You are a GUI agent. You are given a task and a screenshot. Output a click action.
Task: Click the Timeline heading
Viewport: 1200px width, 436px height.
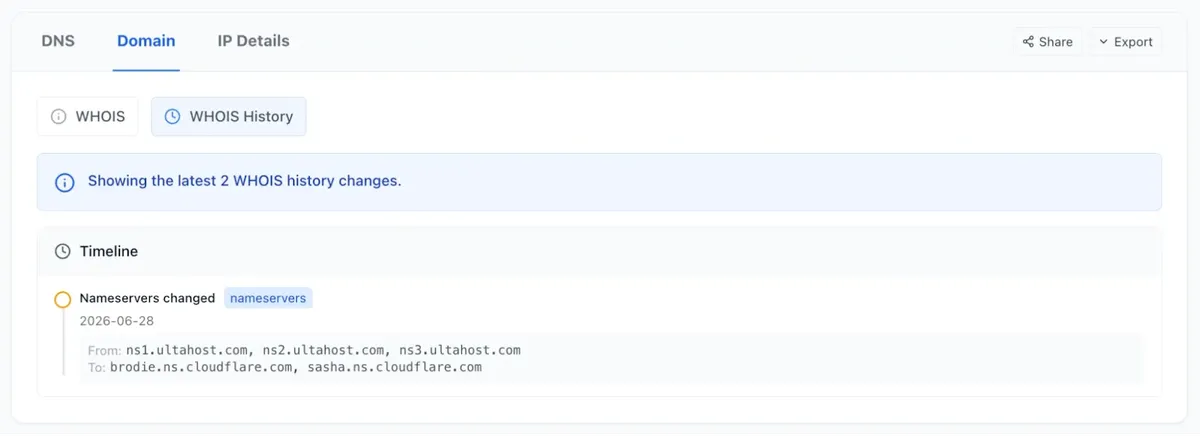109,251
